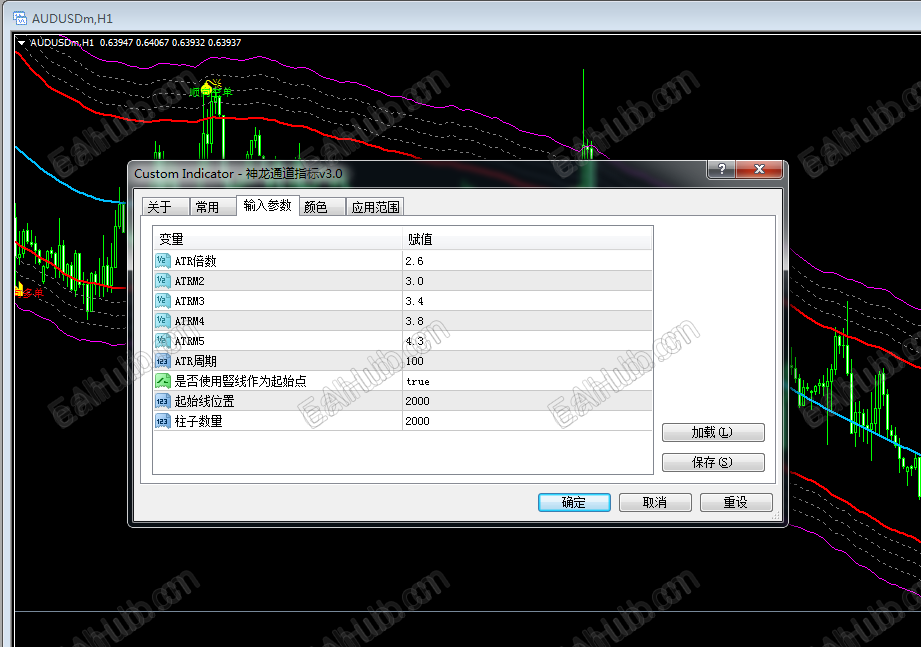Click the ATR倍数 variable name
Viewport: 921px width, 647px height.
tap(196, 261)
